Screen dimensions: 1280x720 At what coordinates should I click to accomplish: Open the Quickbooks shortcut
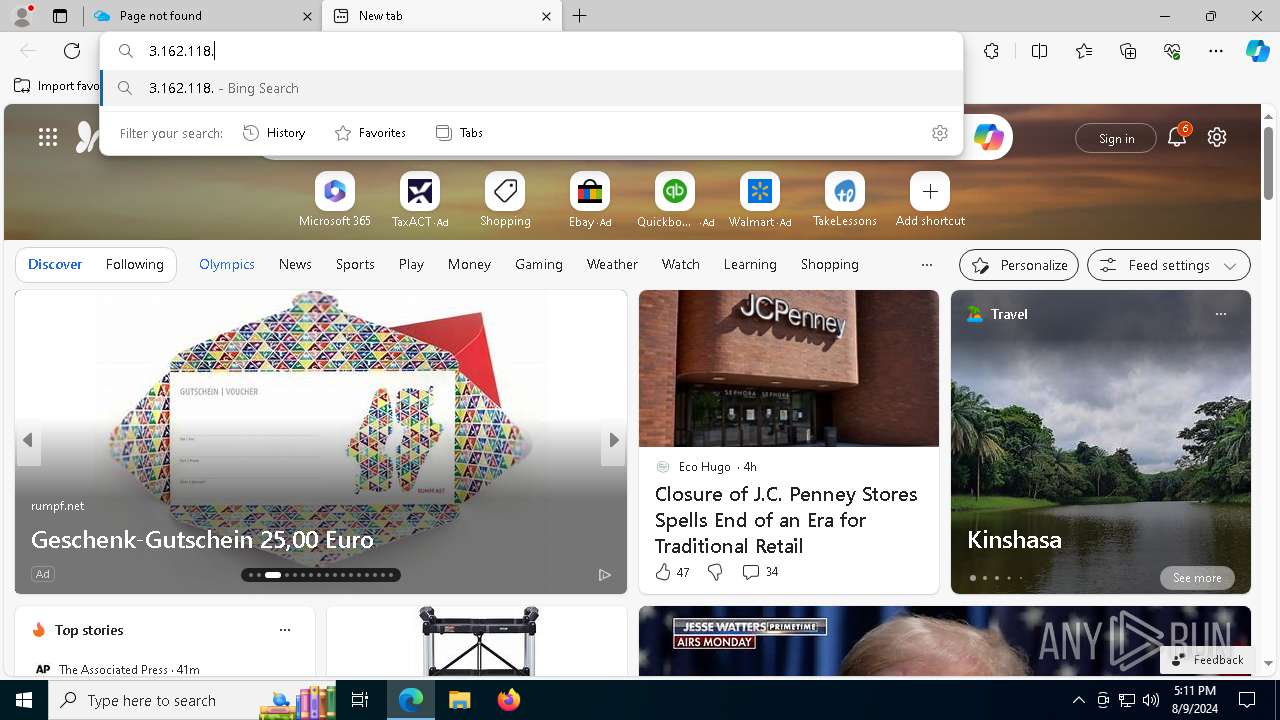[675, 200]
